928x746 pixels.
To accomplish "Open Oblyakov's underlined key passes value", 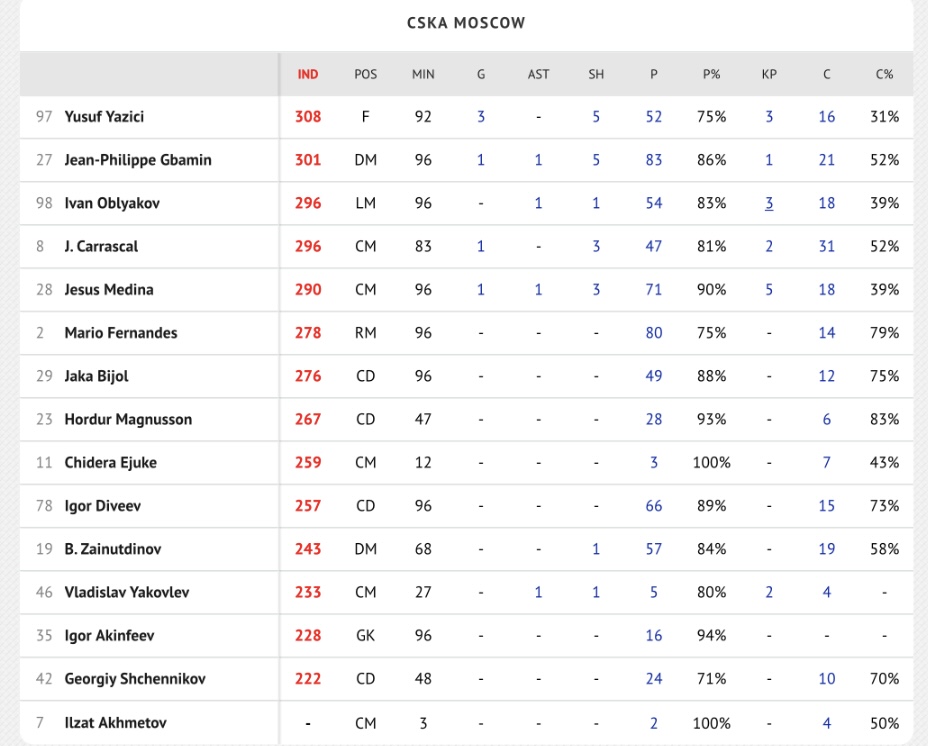I will (x=769, y=203).
